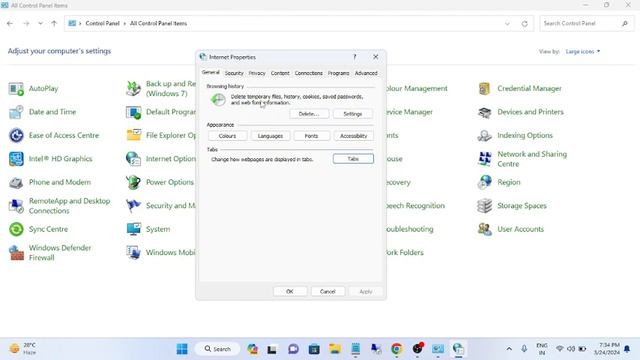The image size is (640, 360).
Task: Open the Date and Time icon
Action: tap(16, 112)
